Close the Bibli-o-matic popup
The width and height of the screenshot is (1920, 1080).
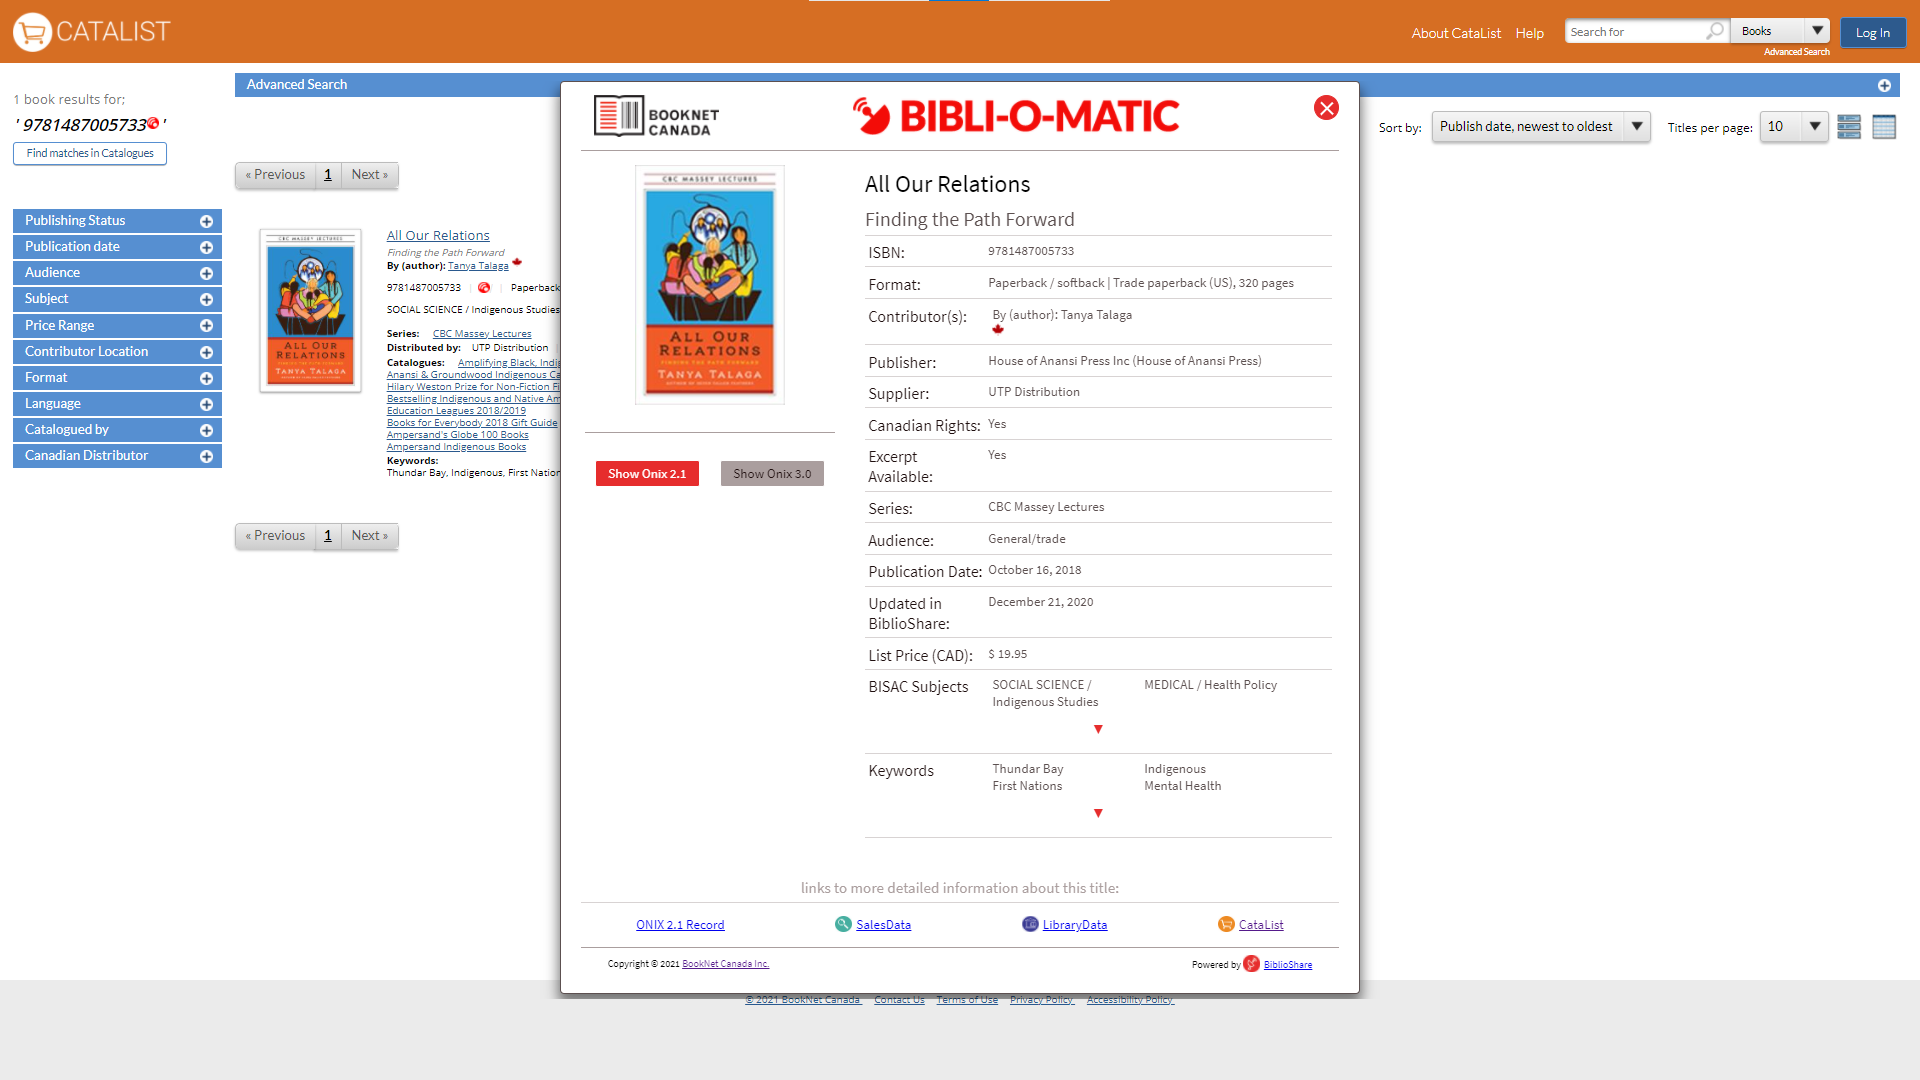point(1326,108)
